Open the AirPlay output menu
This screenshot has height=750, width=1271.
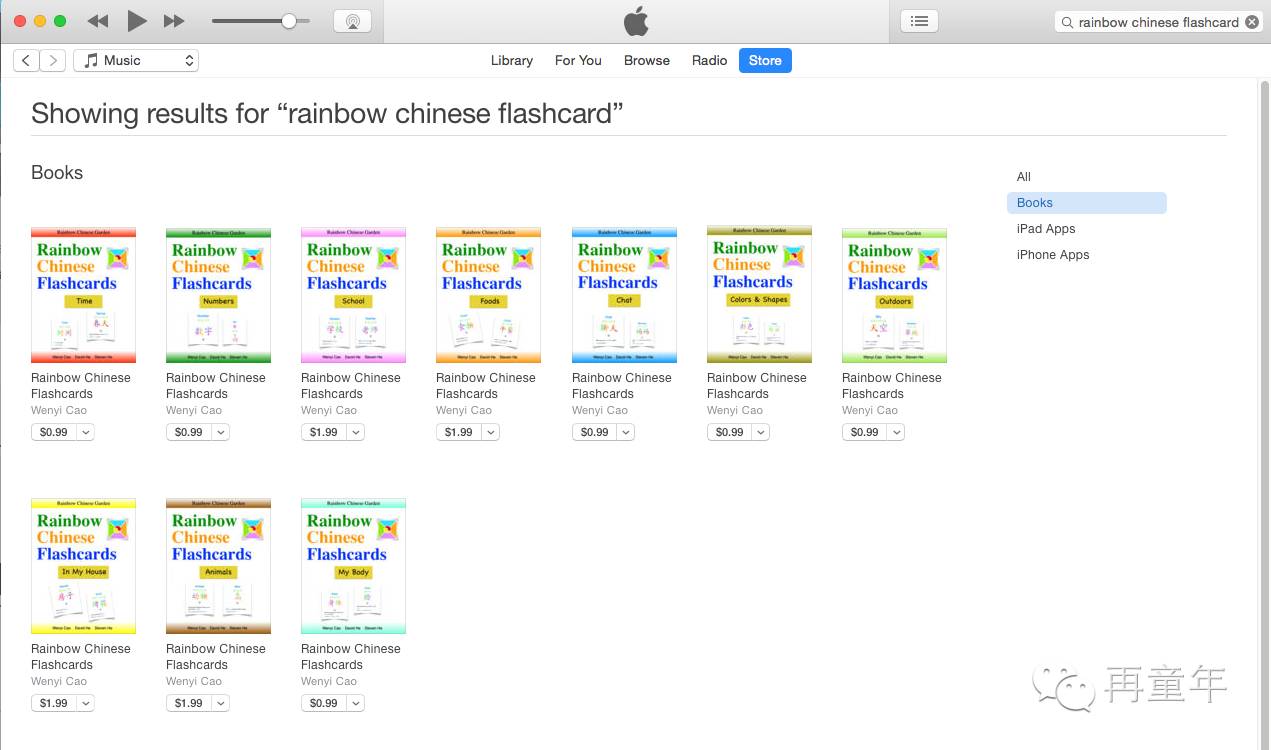352,21
